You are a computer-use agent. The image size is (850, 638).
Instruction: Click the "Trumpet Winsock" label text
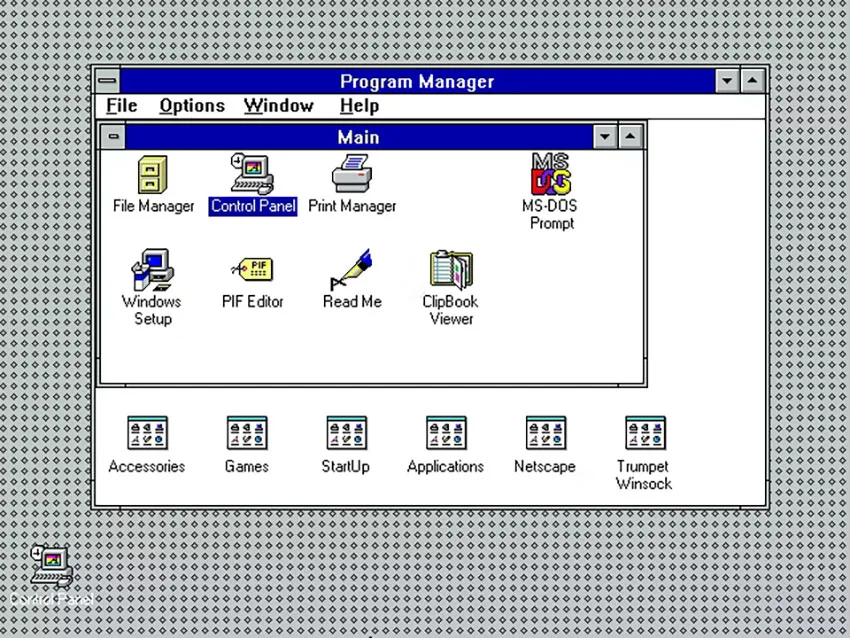[x=643, y=475]
